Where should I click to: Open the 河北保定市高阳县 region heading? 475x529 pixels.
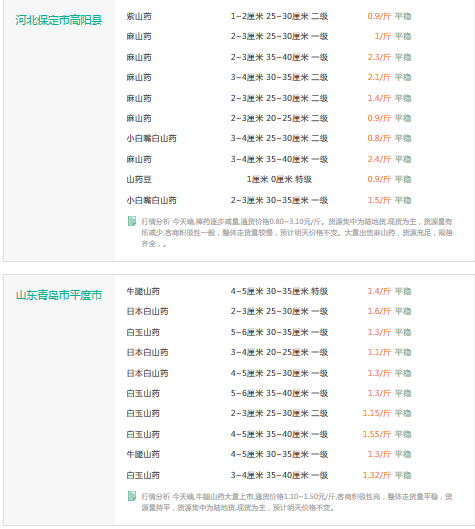coord(59,20)
